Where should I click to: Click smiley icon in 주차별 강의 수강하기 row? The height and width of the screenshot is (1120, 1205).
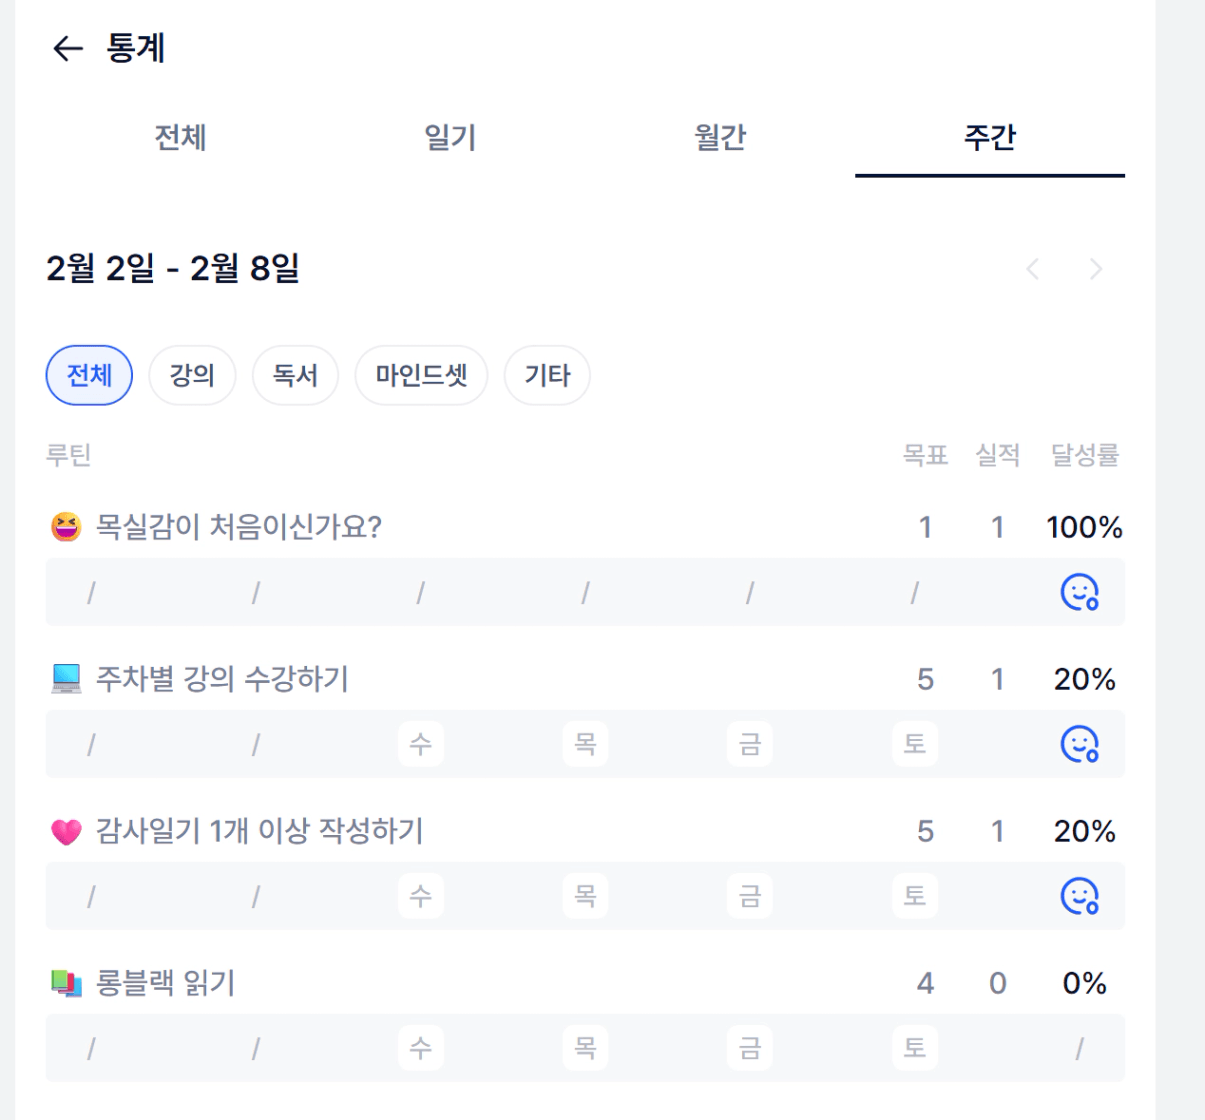[x=1079, y=744]
